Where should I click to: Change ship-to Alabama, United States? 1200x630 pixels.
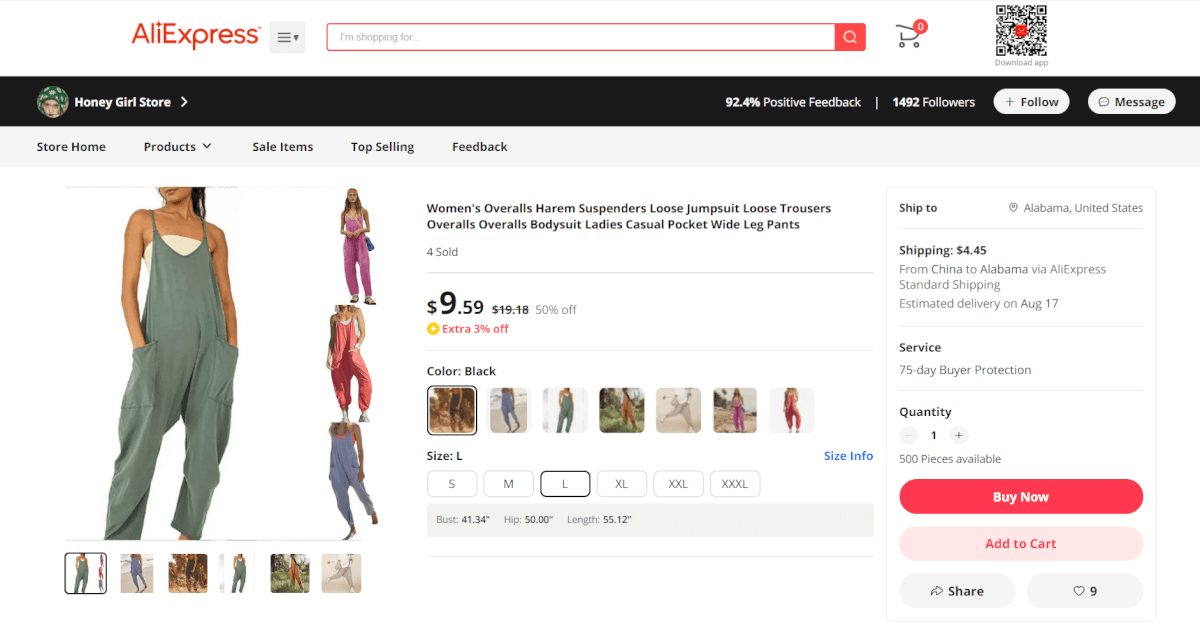click(1083, 208)
